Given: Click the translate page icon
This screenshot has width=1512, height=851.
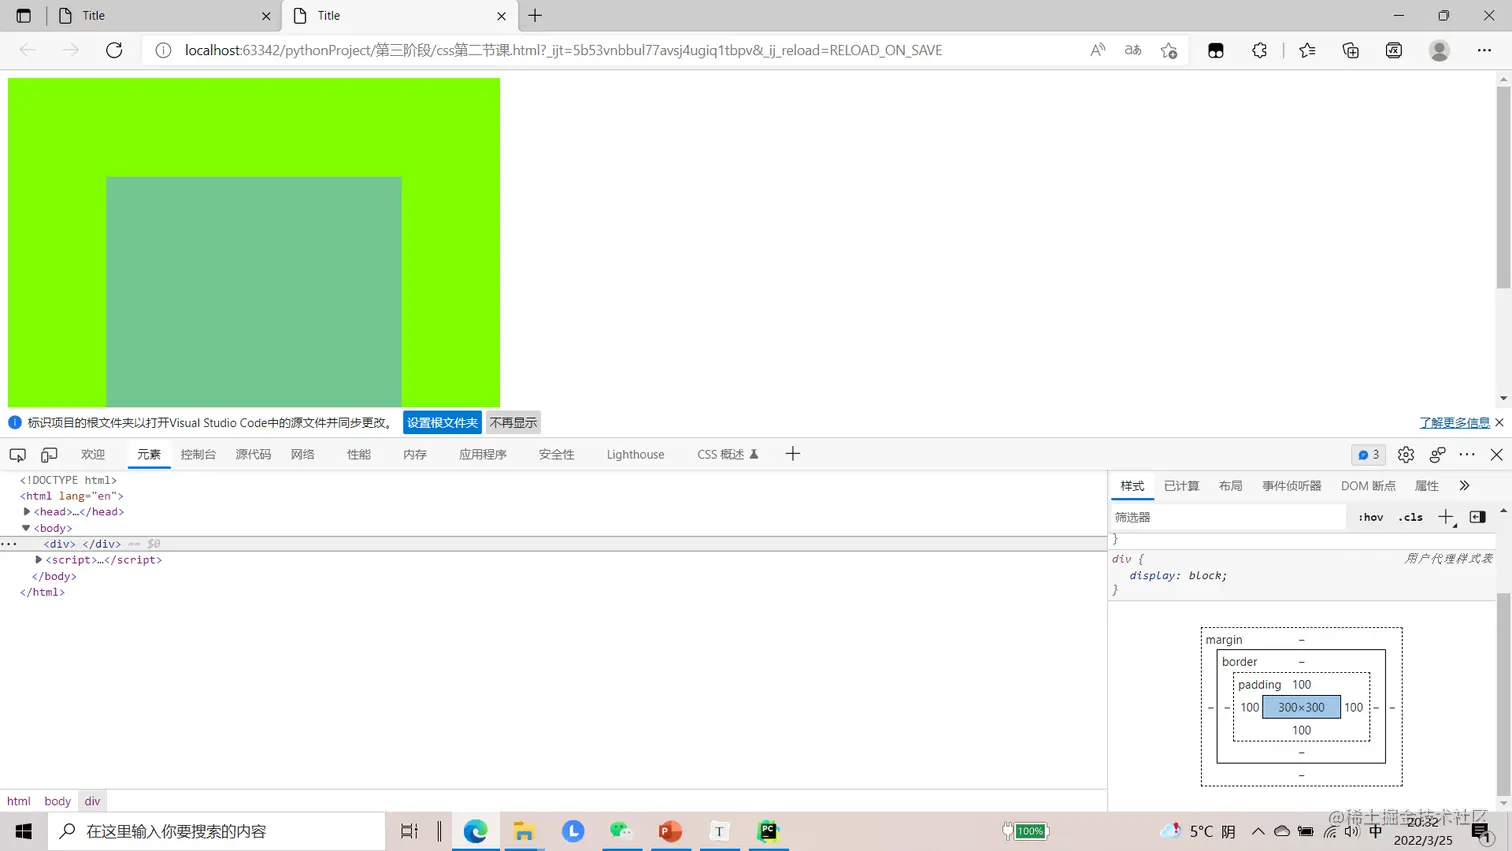Looking at the screenshot, I should pos(1133,50).
